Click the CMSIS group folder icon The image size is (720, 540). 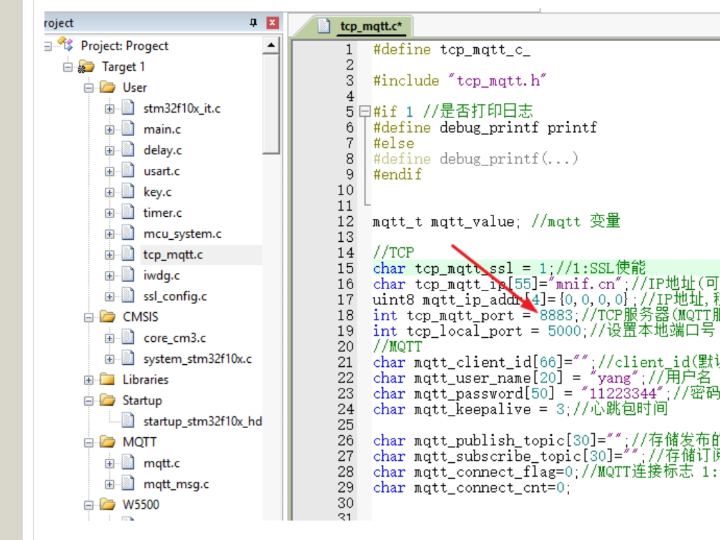107,317
